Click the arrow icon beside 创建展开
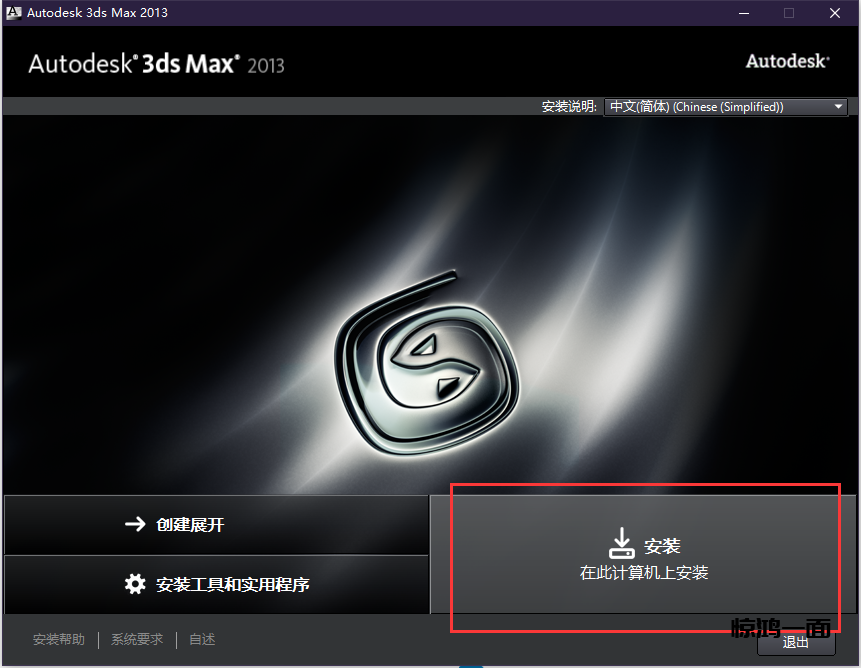This screenshot has height=668, width=861. [x=135, y=524]
